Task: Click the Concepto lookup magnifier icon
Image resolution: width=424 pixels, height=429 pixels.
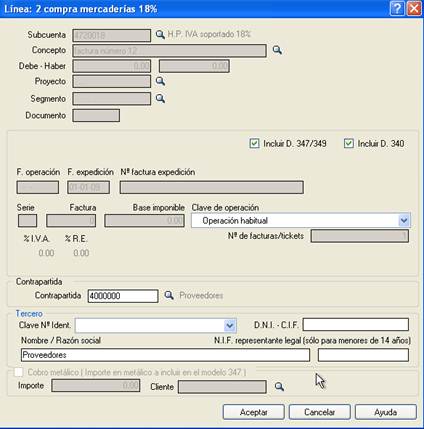Action: pos(277,50)
